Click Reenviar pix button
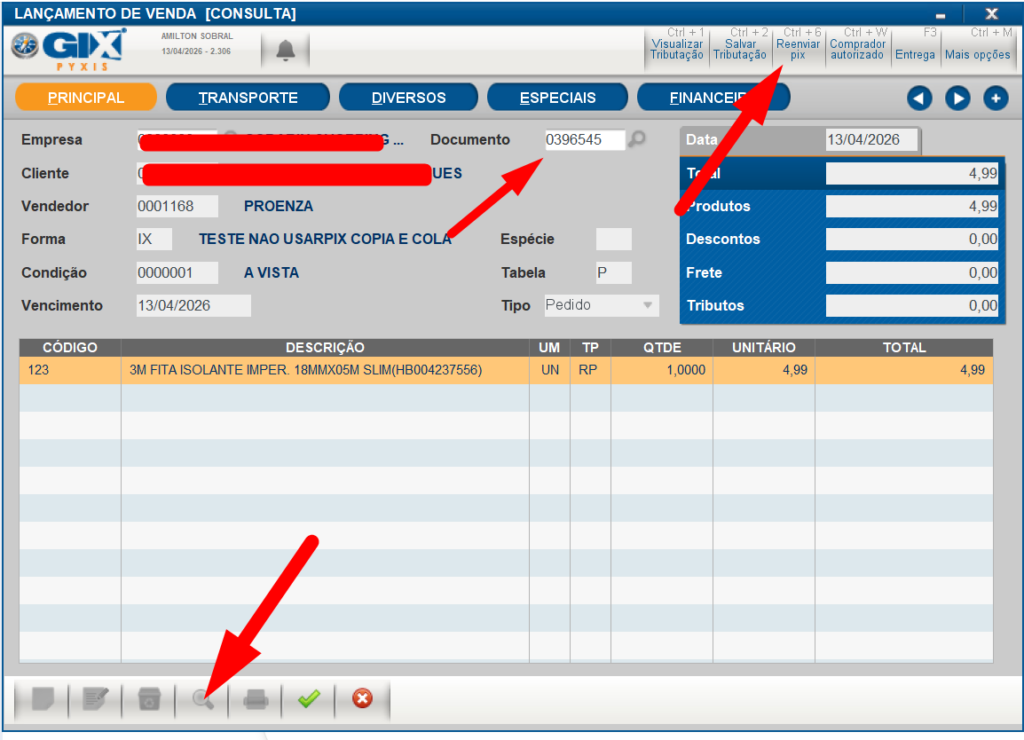Screen dimensions: 1024x740 pos(798,48)
